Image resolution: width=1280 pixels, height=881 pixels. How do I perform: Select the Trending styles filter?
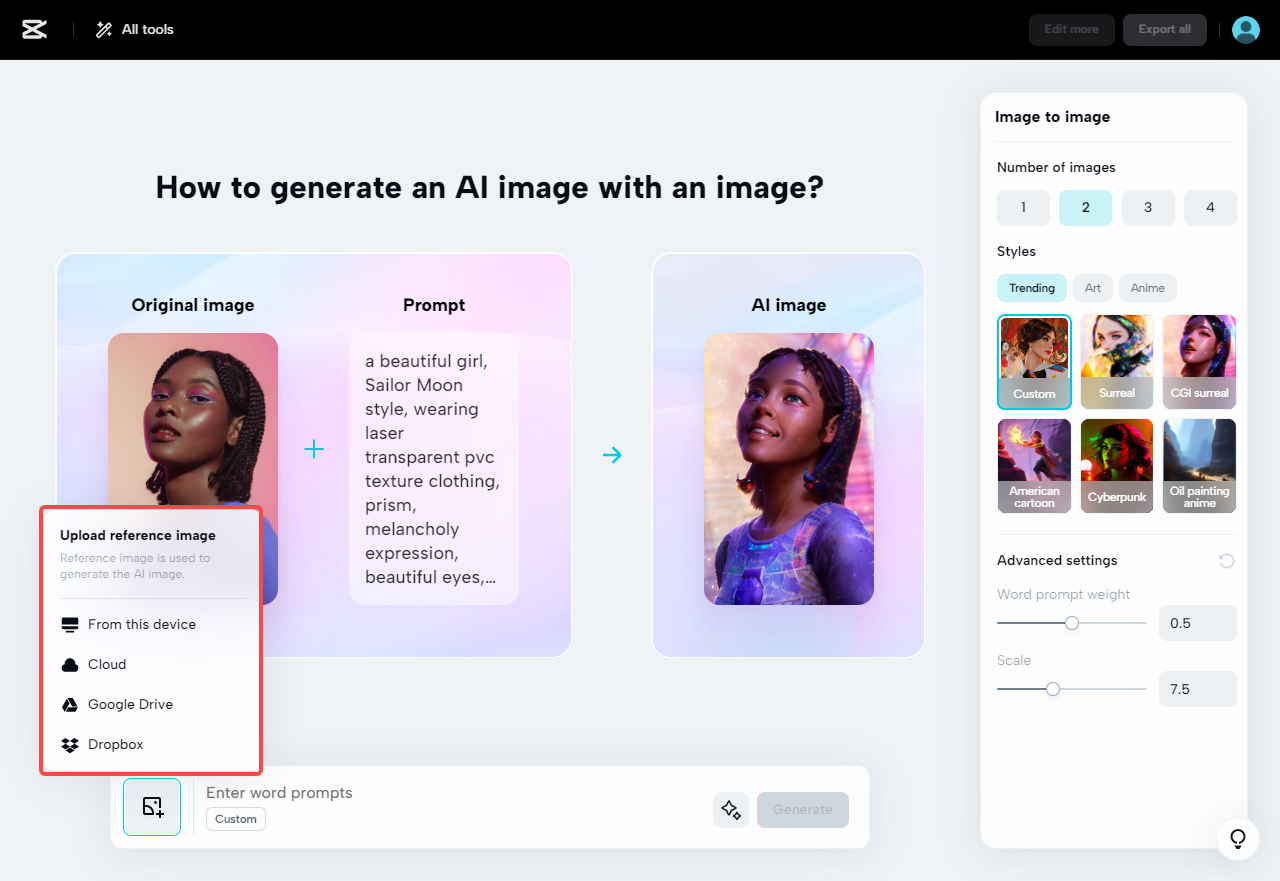pos(1031,287)
